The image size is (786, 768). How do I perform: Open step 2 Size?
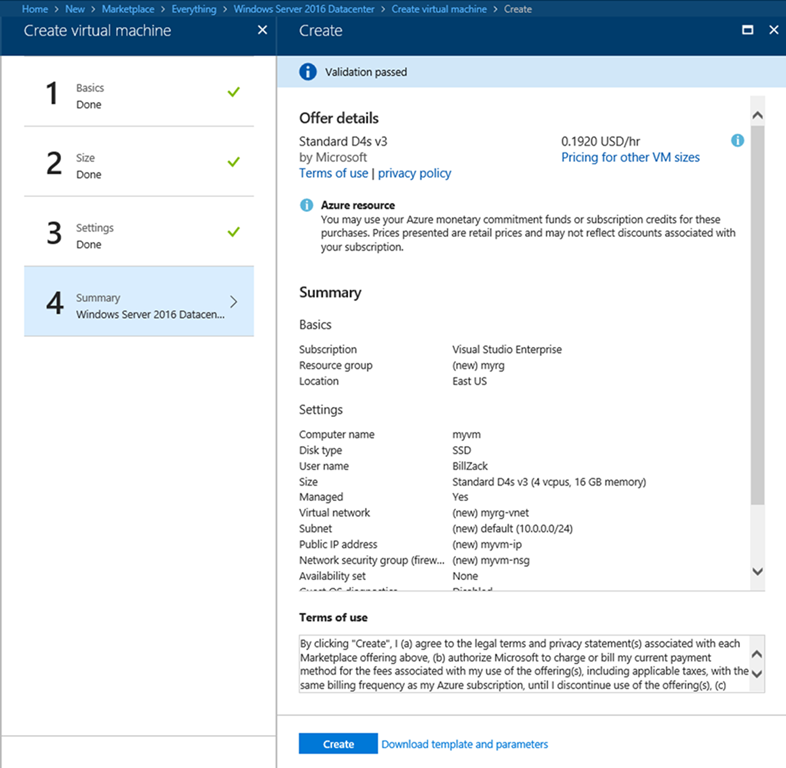pyautogui.click(x=138, y=166)
